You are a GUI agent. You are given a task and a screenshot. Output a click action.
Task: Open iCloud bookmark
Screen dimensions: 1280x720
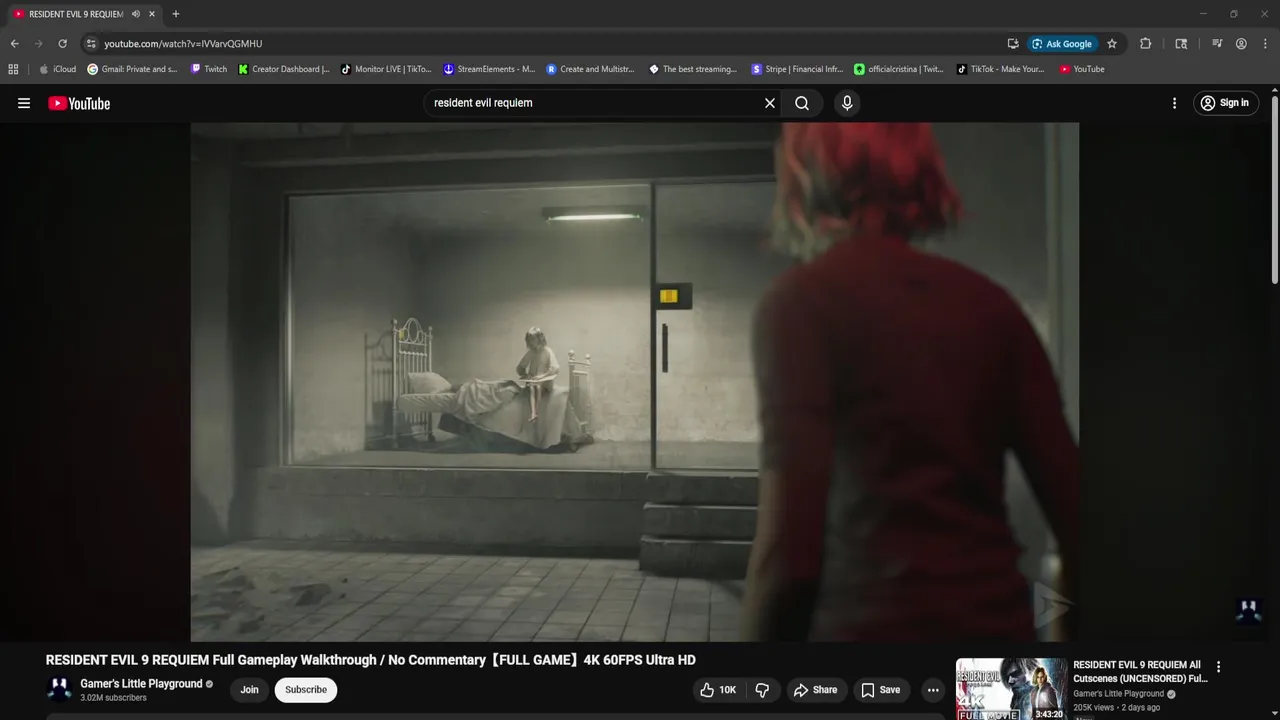coord(57,69)
